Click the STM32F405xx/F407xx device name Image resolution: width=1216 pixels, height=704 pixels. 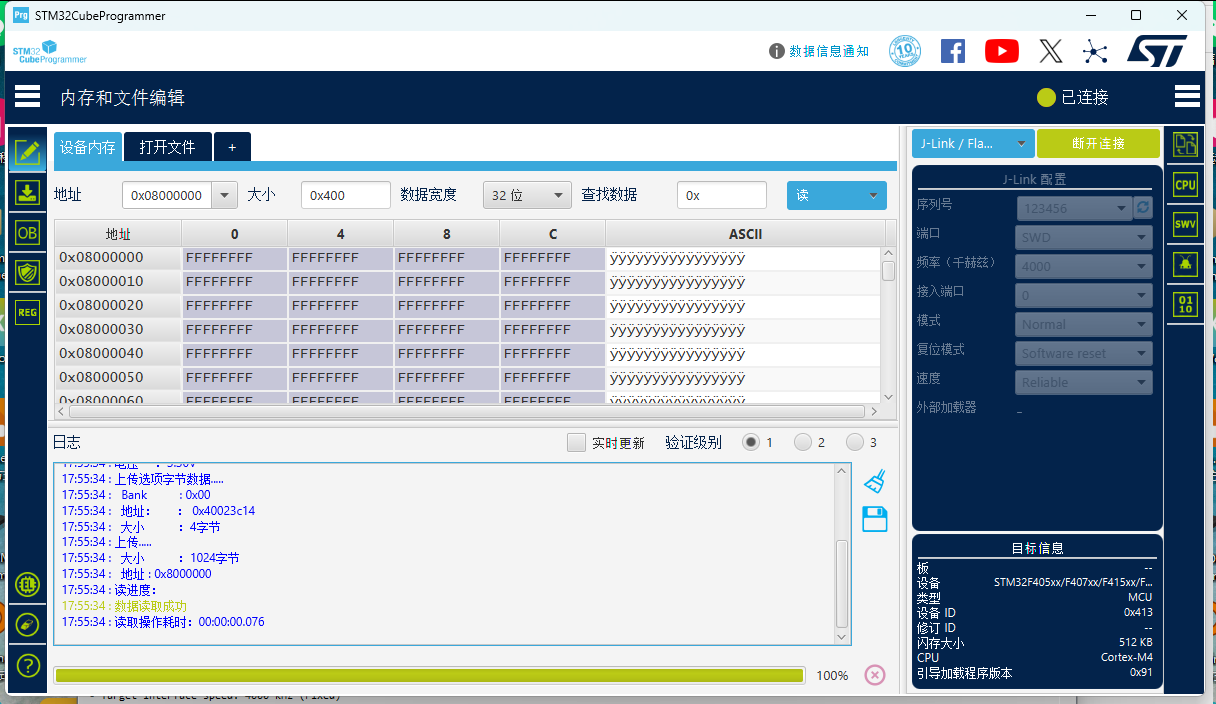[x=1073, y=582]
